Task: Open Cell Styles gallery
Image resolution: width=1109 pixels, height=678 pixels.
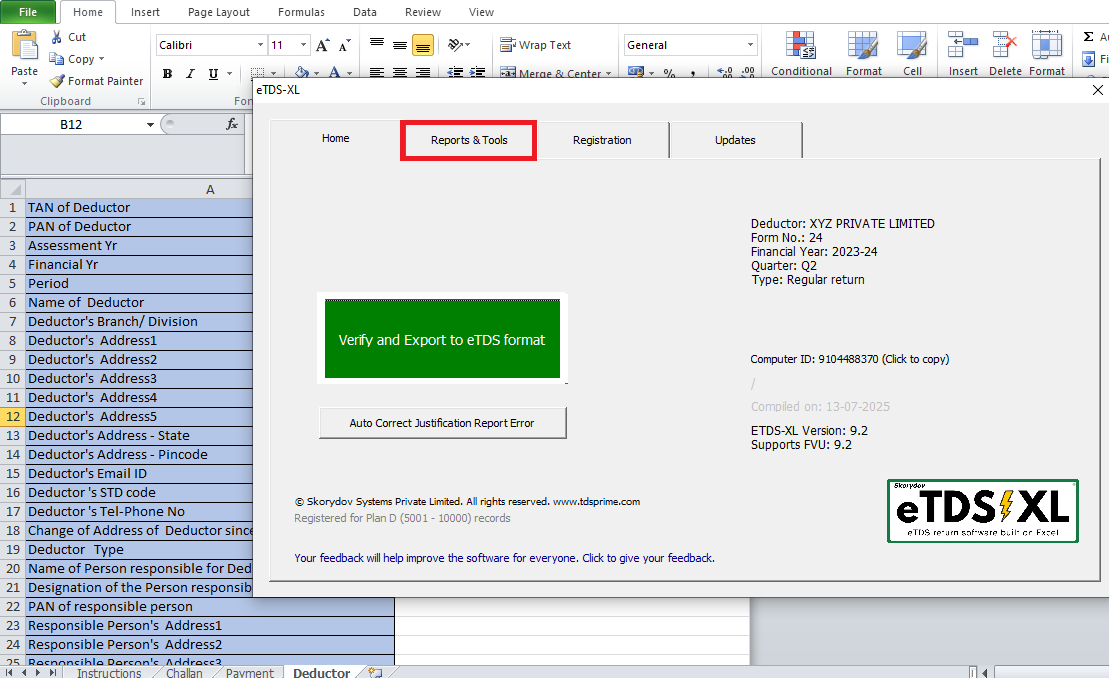Action: (912, 53)
